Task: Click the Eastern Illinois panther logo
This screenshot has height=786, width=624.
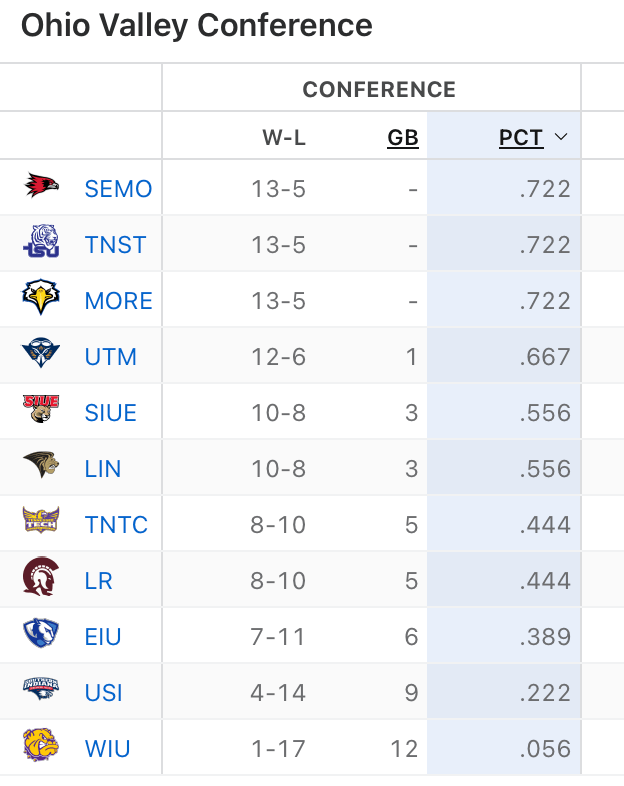Action: coord(41,635)
